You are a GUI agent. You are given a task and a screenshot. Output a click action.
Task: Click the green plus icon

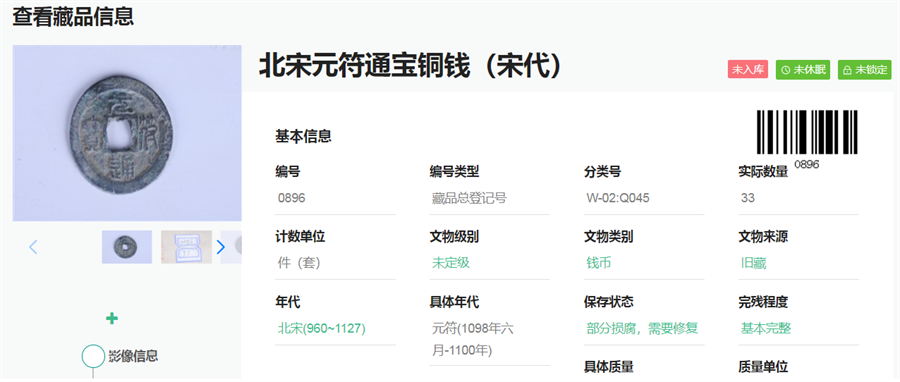(x=112, y=318)
